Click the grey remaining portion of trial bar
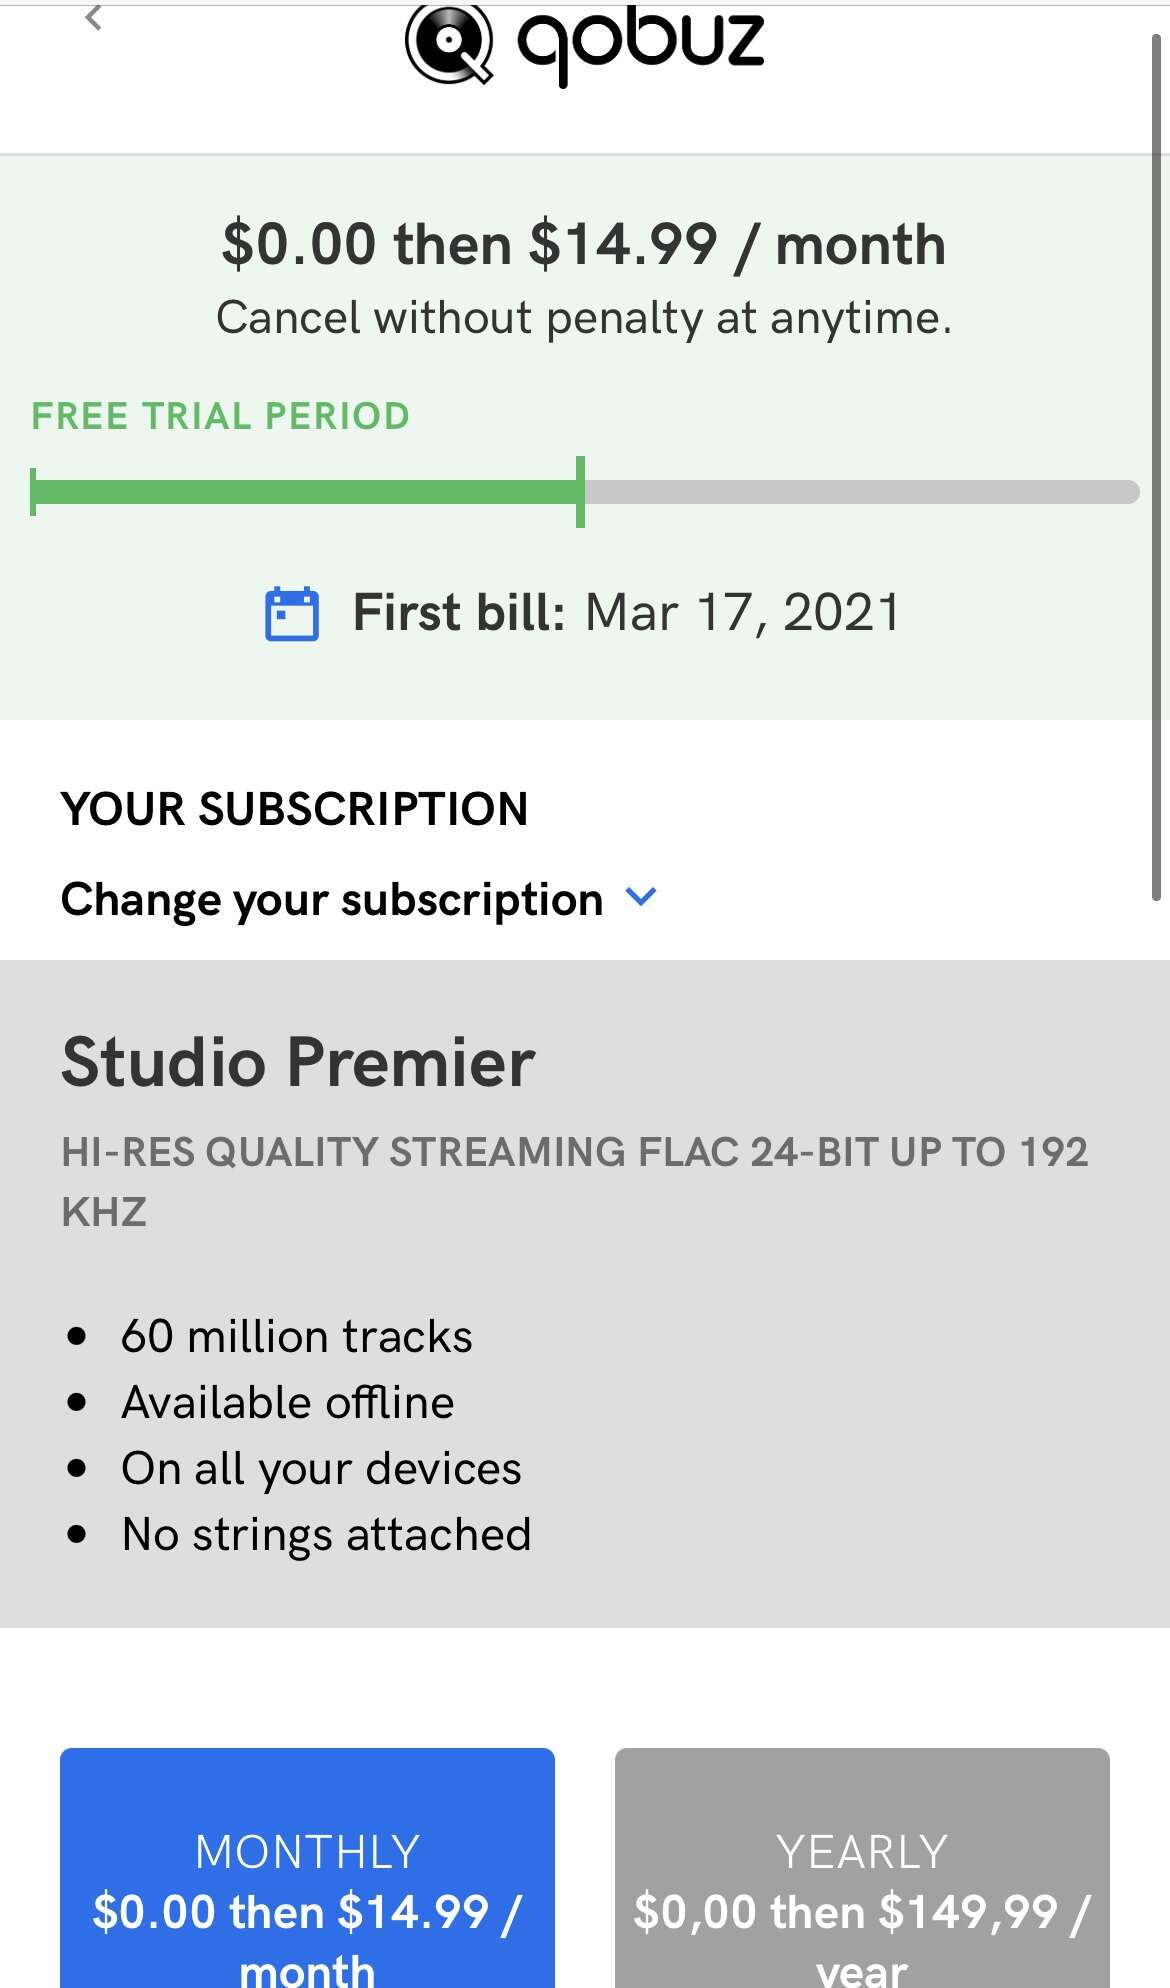Screen dimensions: 1170x1988 click(860, 492)
